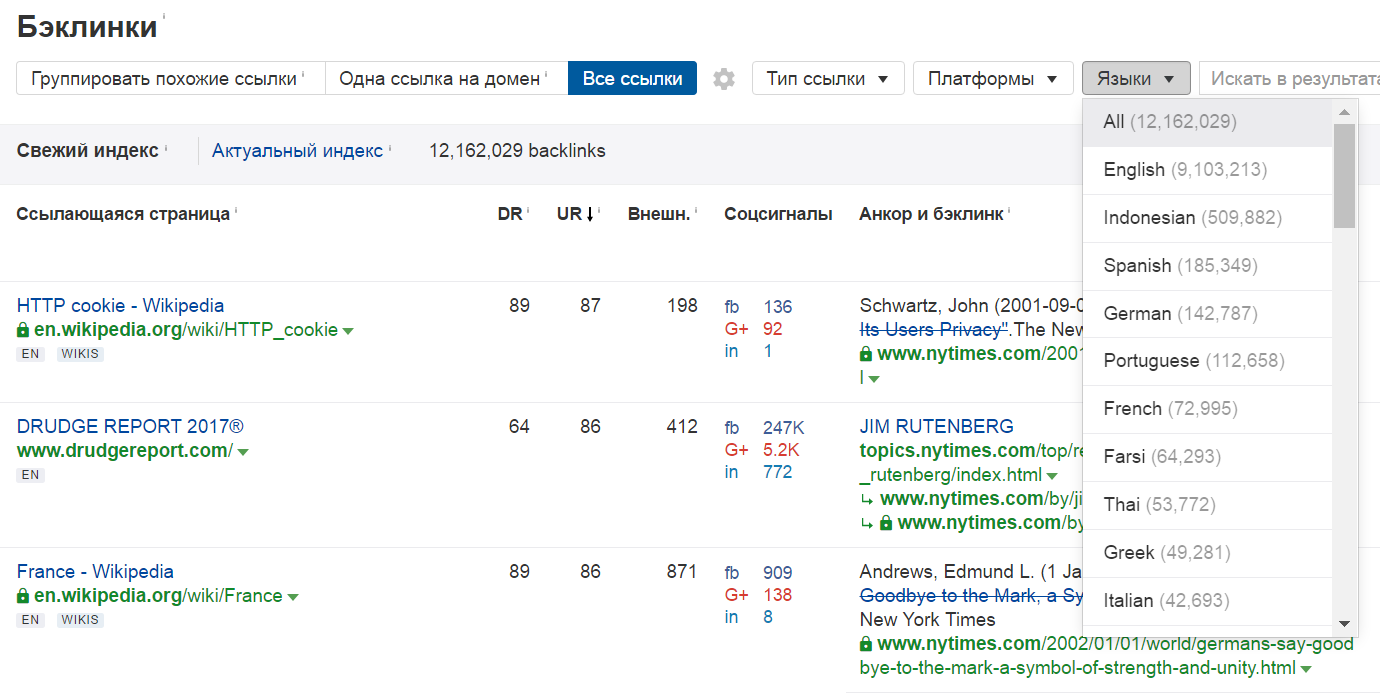Click the G+ icon for DRUDGE REPORT row
Viewport: 1380px width, 698px height.
(x=738, y=450)
